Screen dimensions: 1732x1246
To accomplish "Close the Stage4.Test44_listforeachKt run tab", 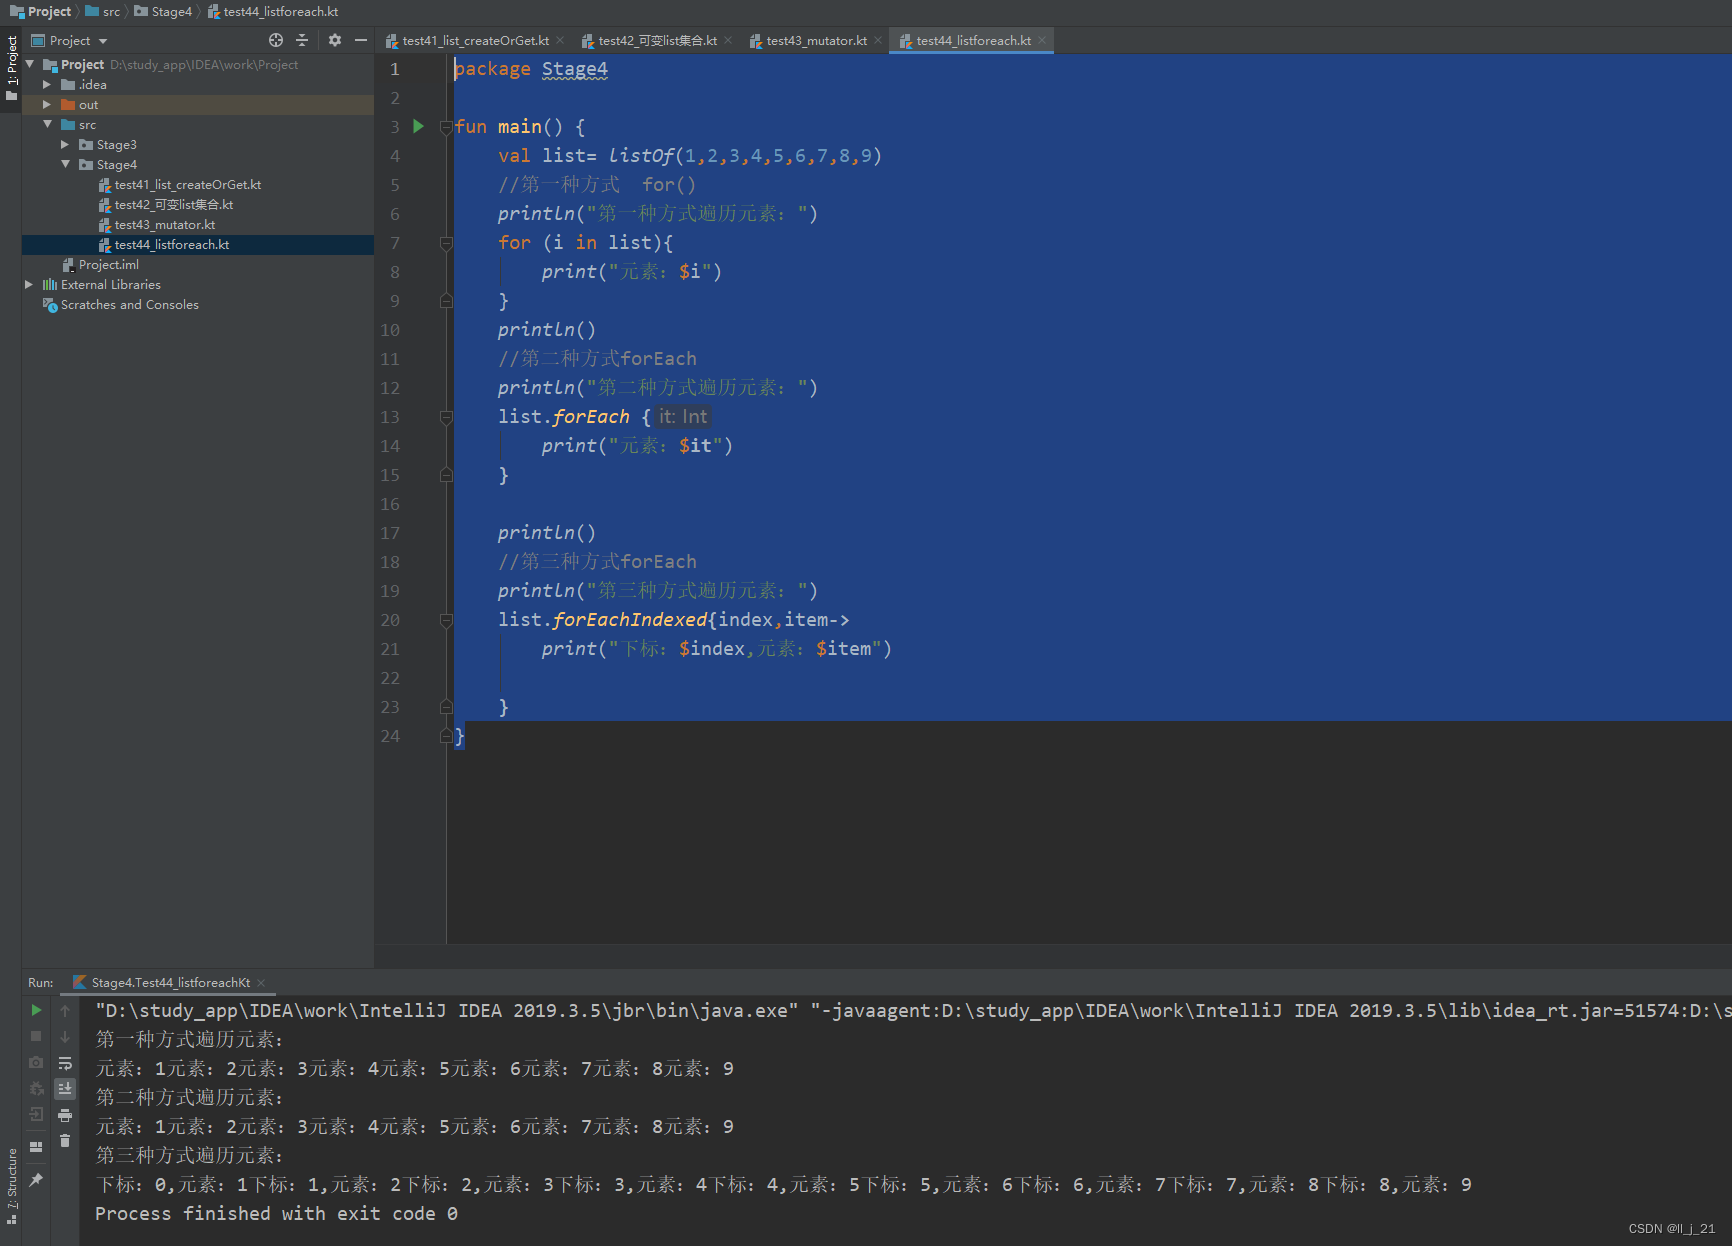I will [261, 983].
